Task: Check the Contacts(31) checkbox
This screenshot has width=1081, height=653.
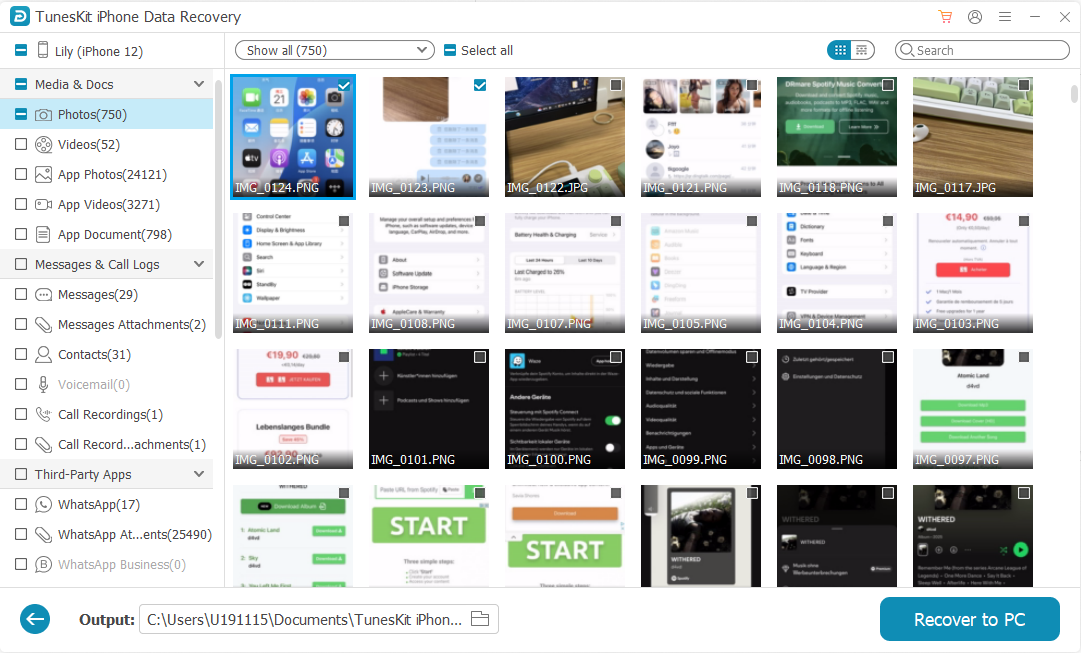Action: click(x=21, y=354)
